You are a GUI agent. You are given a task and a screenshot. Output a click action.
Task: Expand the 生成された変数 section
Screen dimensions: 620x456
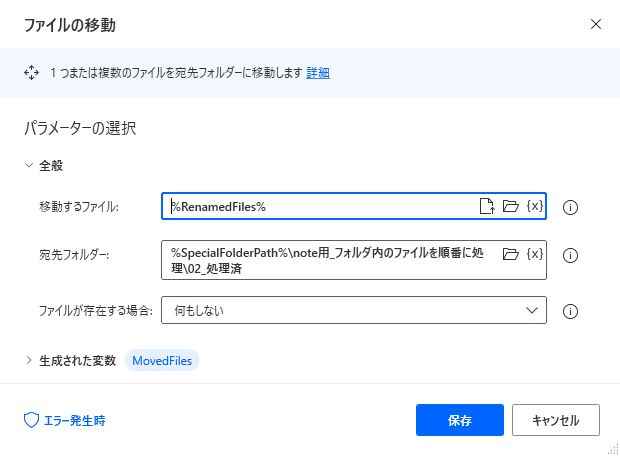coord(29,360)
